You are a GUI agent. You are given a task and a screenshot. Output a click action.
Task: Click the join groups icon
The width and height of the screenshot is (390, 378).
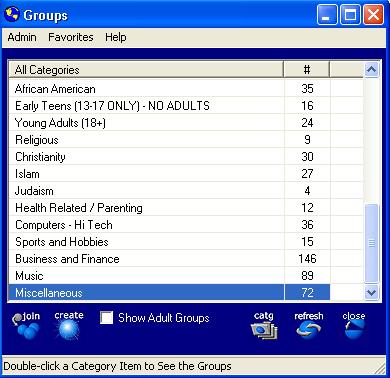[26, 325]
